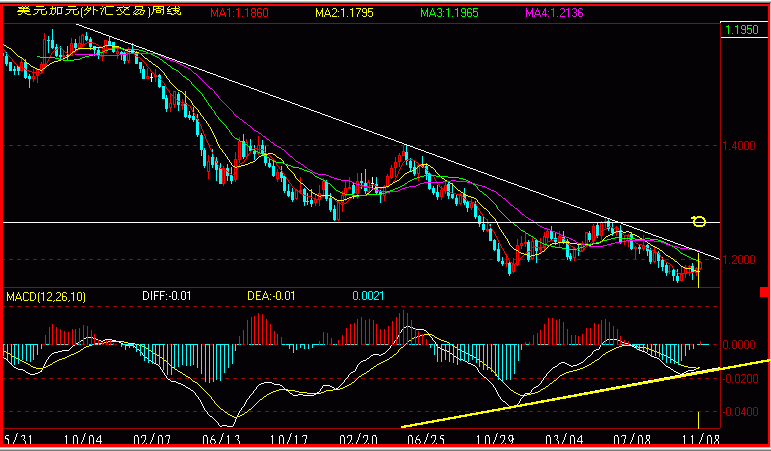This screenshot has height=451, width=771.
Task: Select the MA2:1.1795 indicator label
Action: pos(344,13)
